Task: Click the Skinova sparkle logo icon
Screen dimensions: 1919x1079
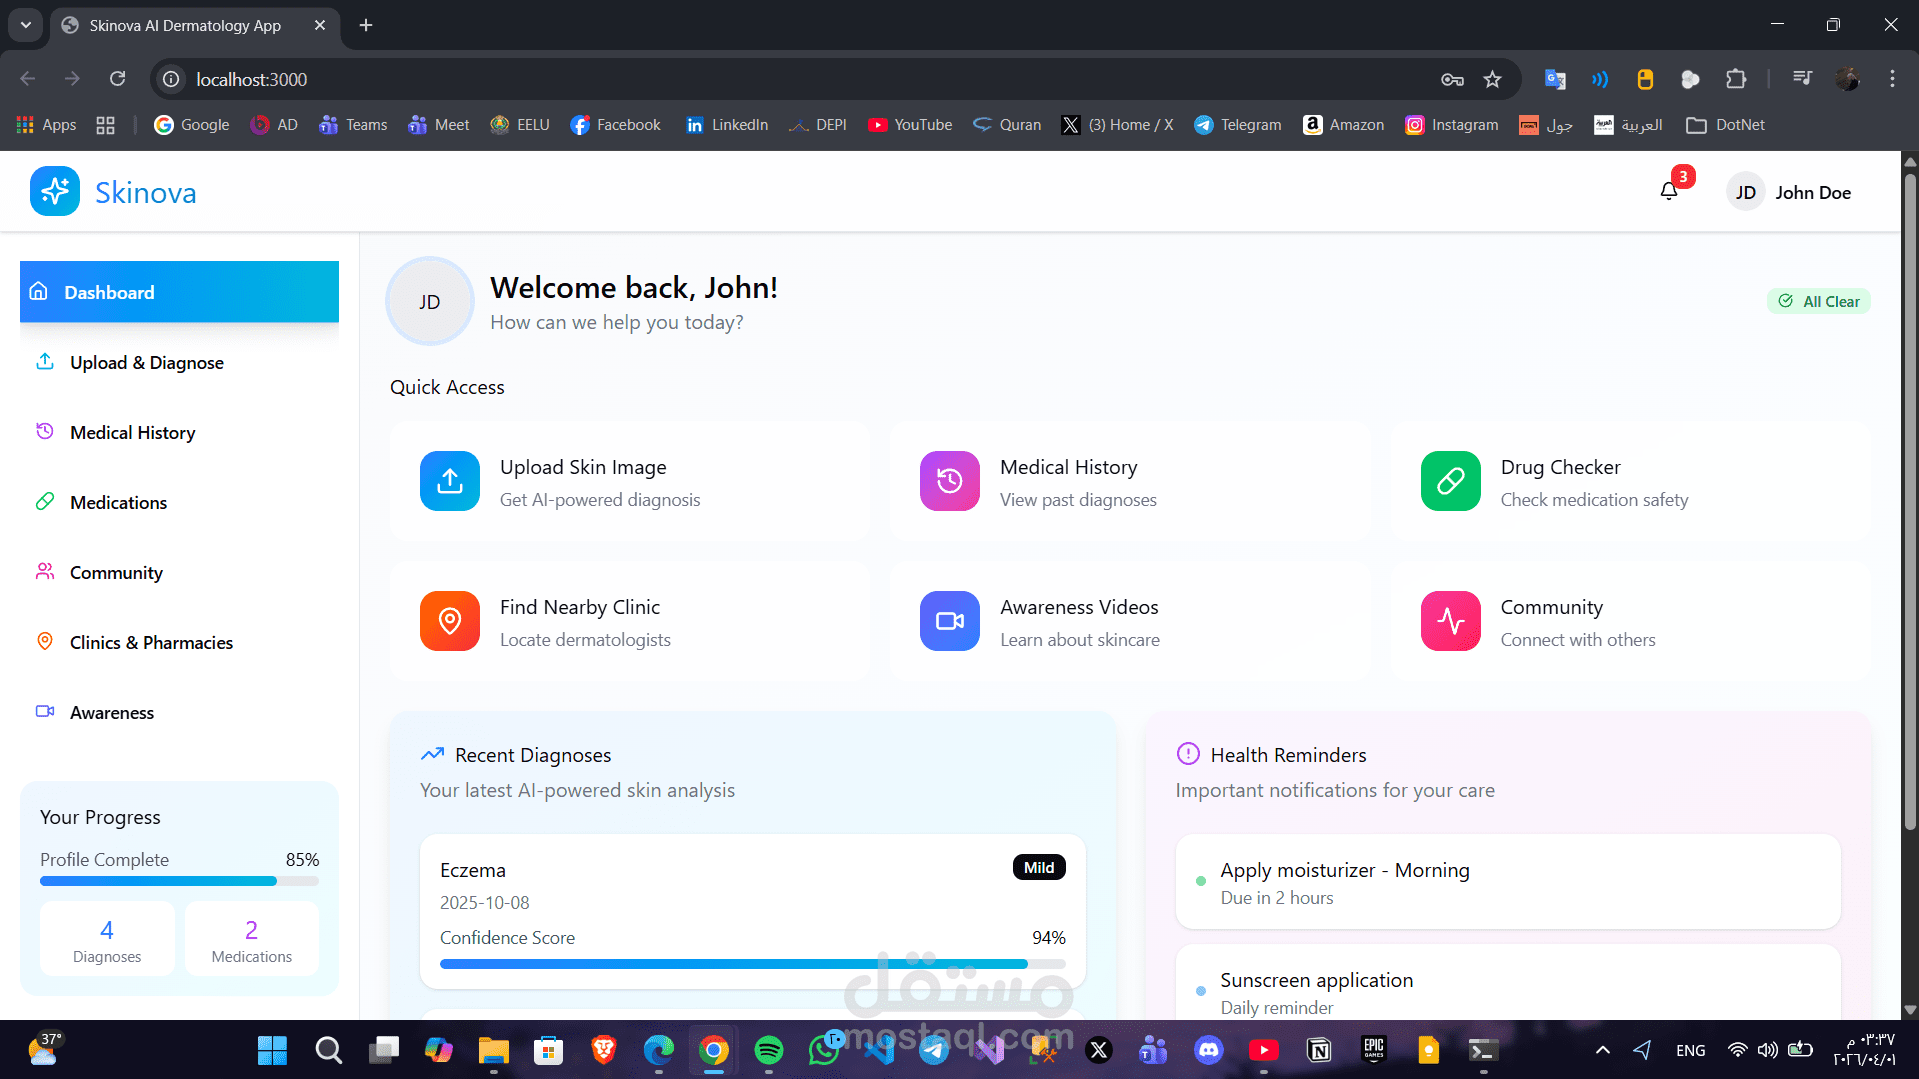Action: pos(55,191)
